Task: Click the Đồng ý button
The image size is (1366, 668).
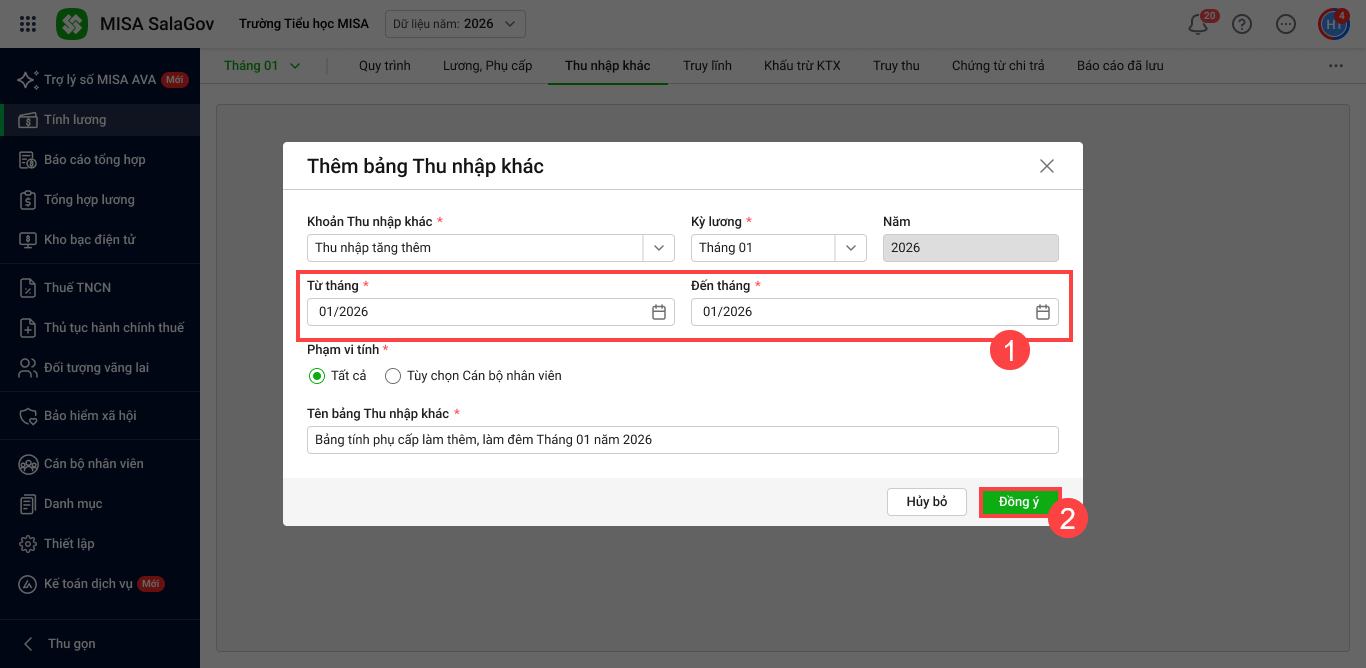Action: pyautogui.click(x=1018, y=502)
